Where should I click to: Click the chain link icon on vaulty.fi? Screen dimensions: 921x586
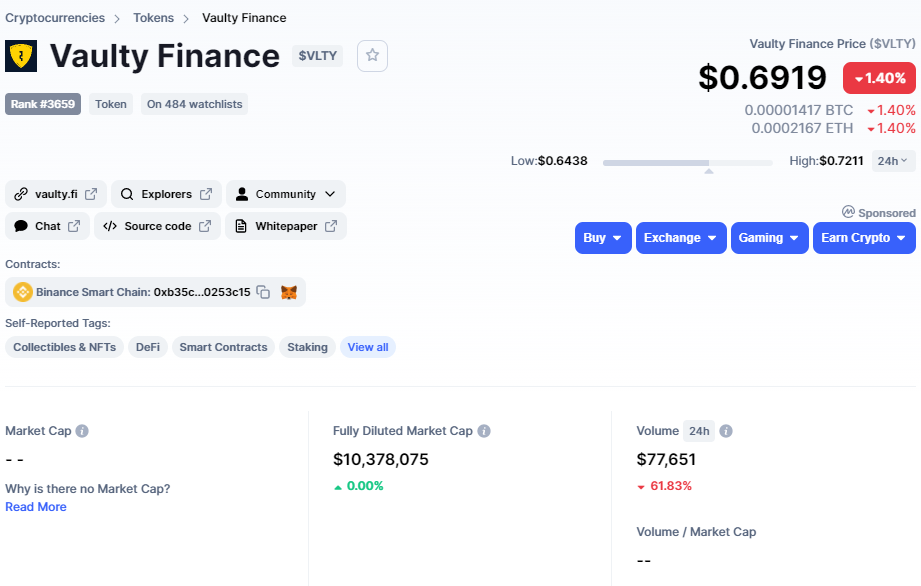21,194
